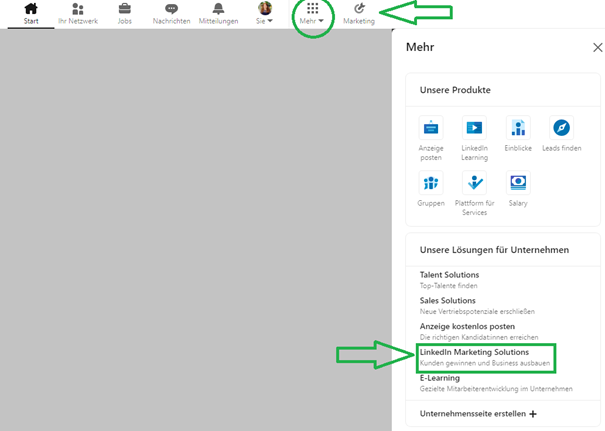Open Gruppen people icon

point(431,183)
